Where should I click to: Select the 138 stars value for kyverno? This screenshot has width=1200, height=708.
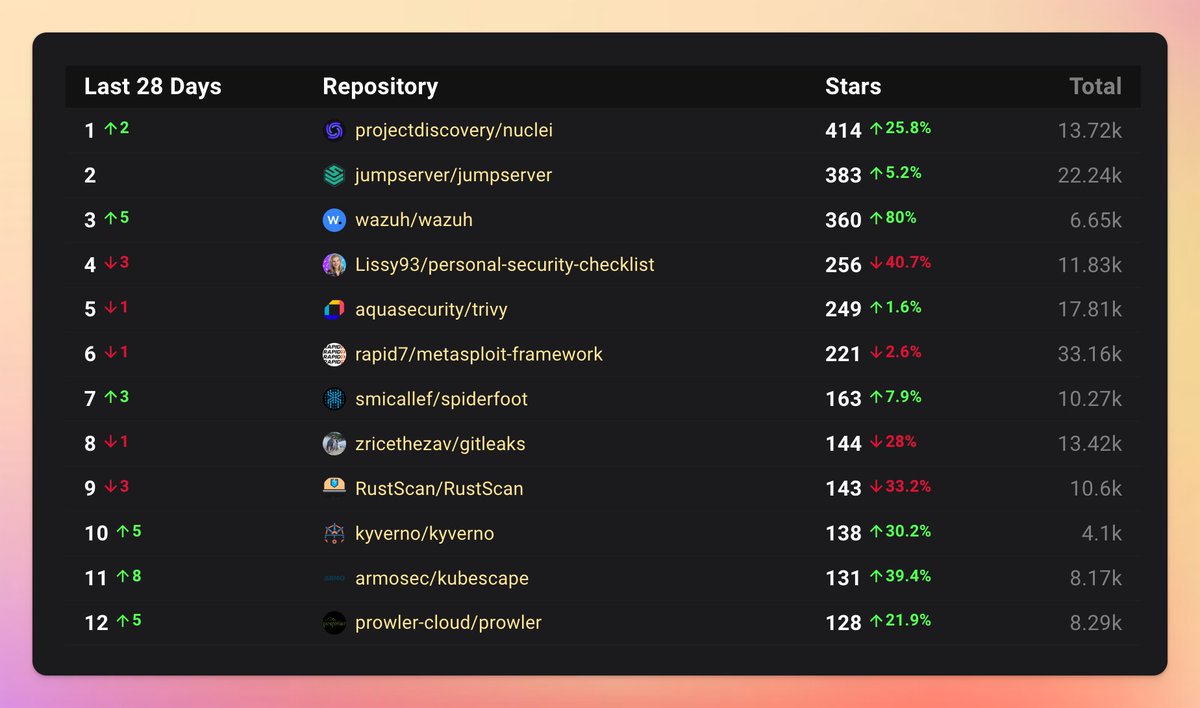tap(843, 534)
